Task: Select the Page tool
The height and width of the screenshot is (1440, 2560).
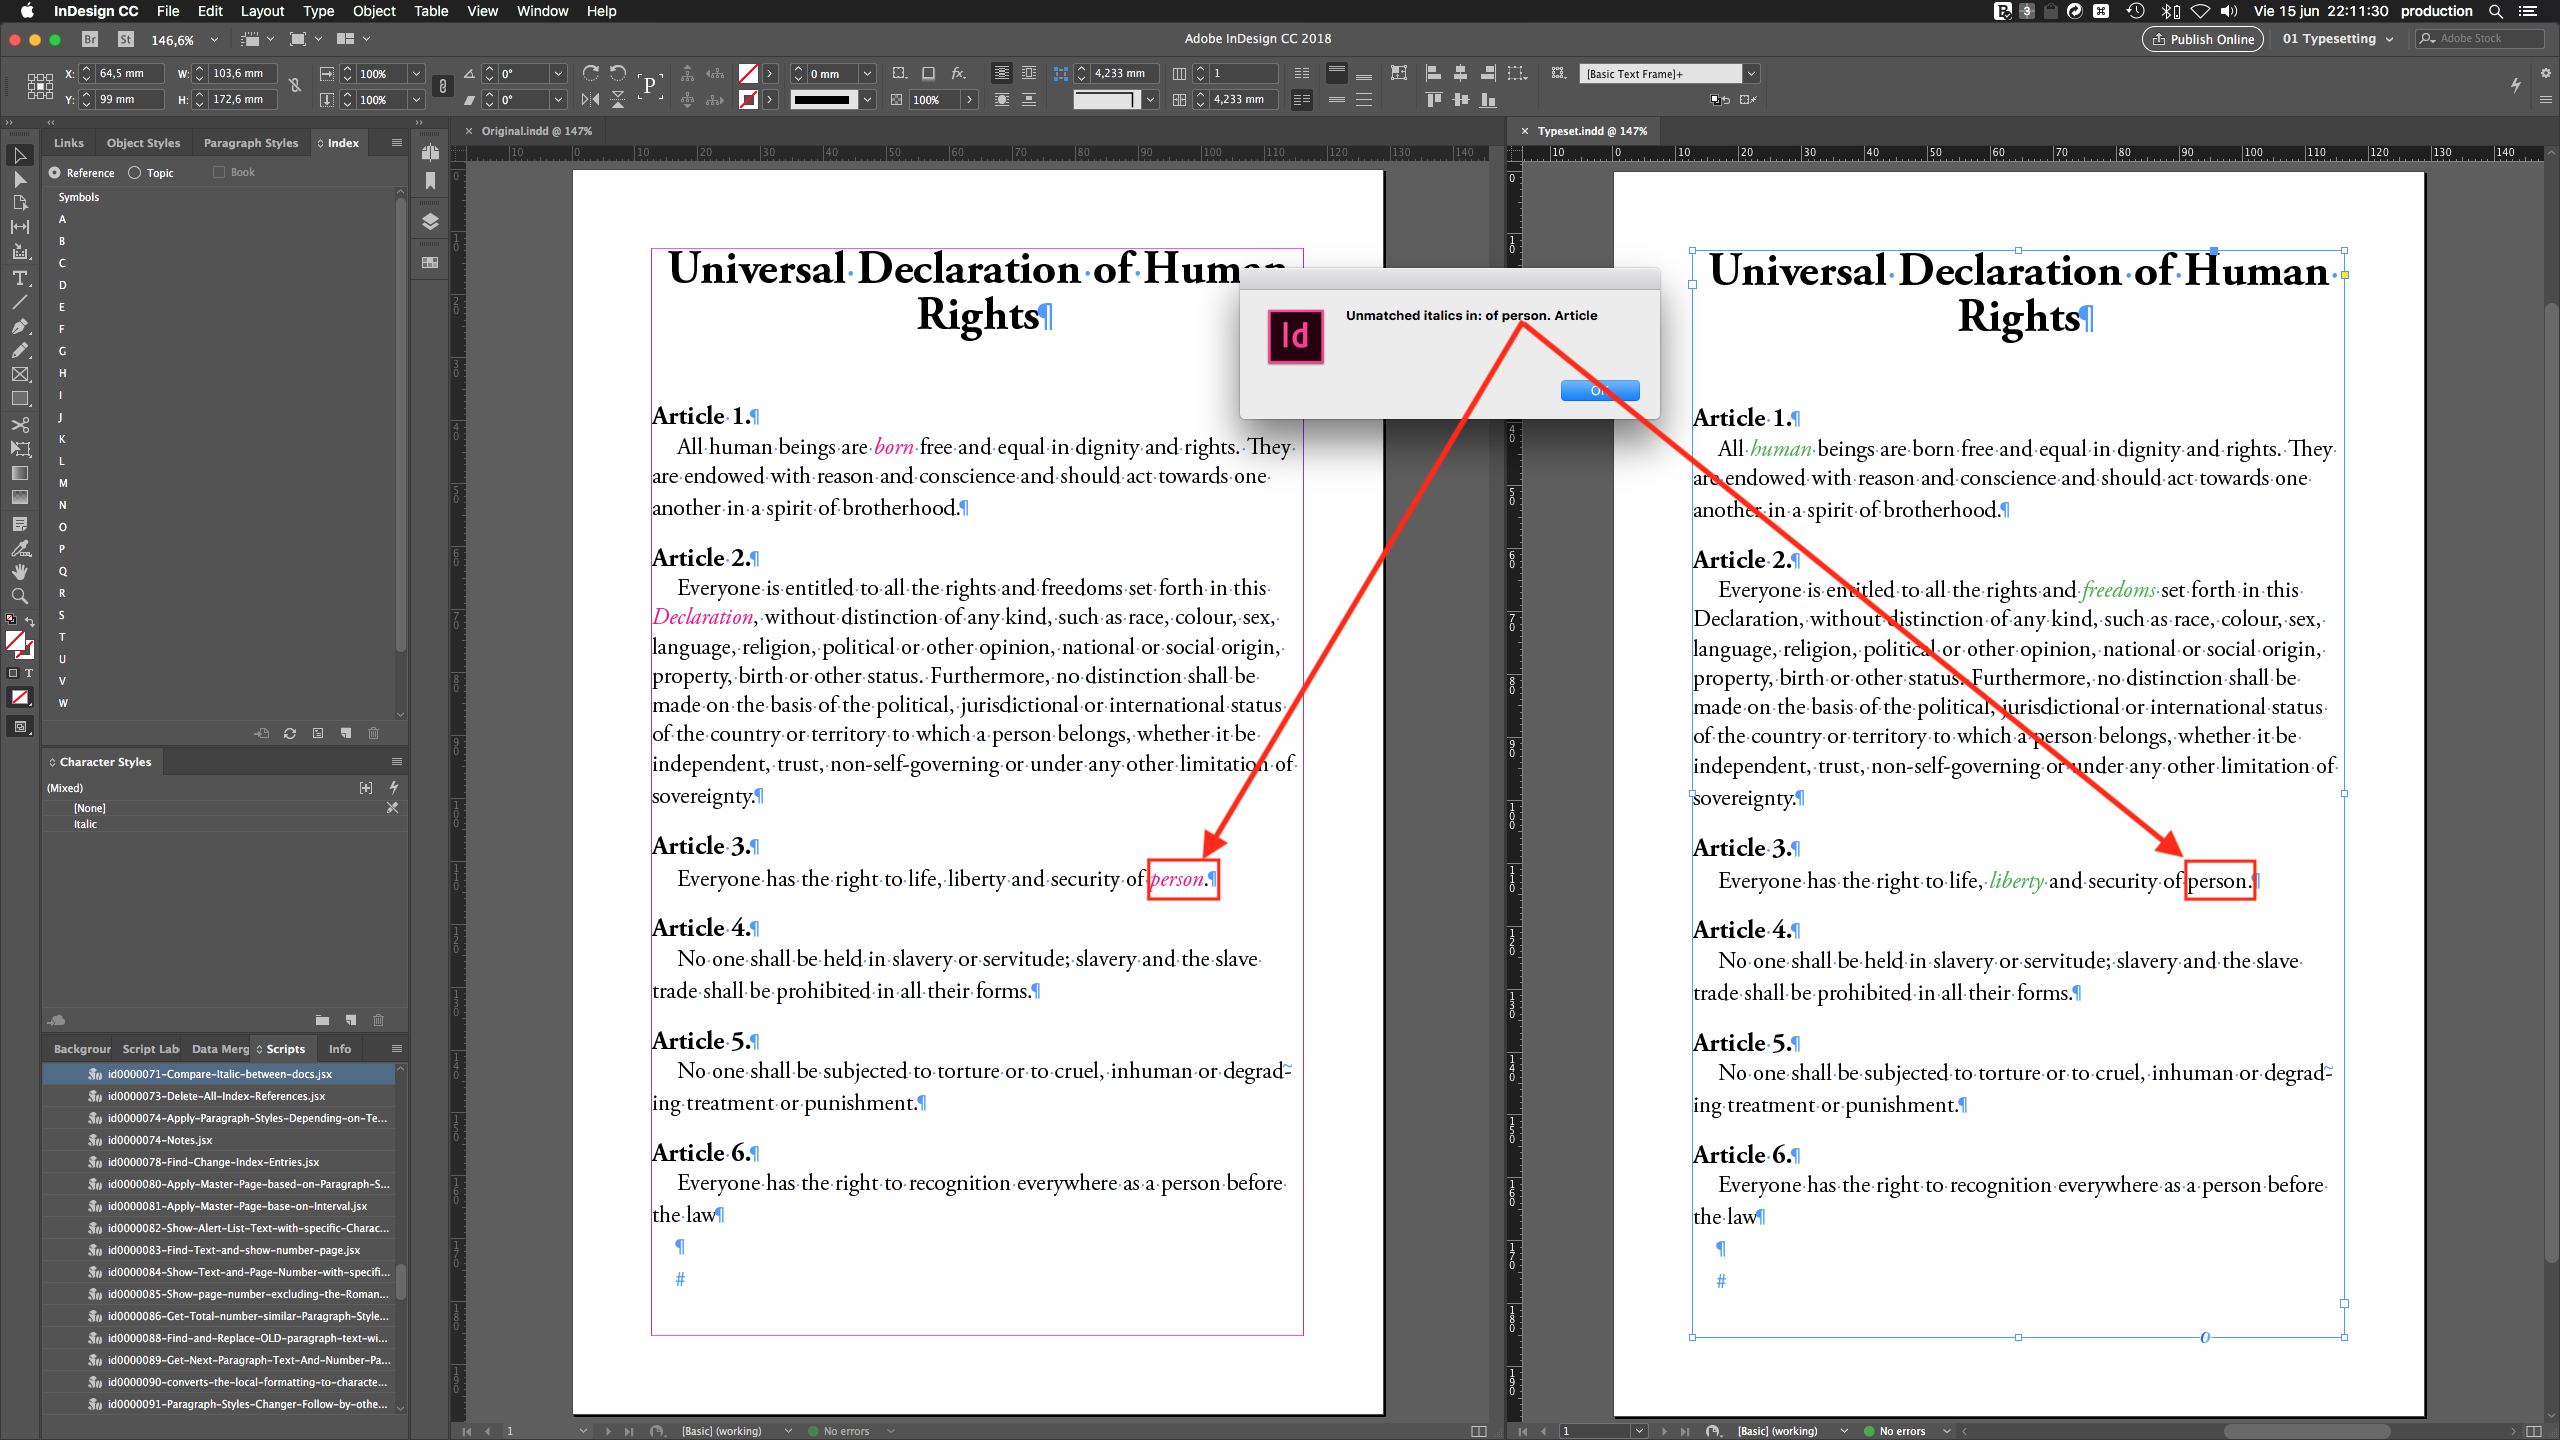Action: (x=19, y=203)
